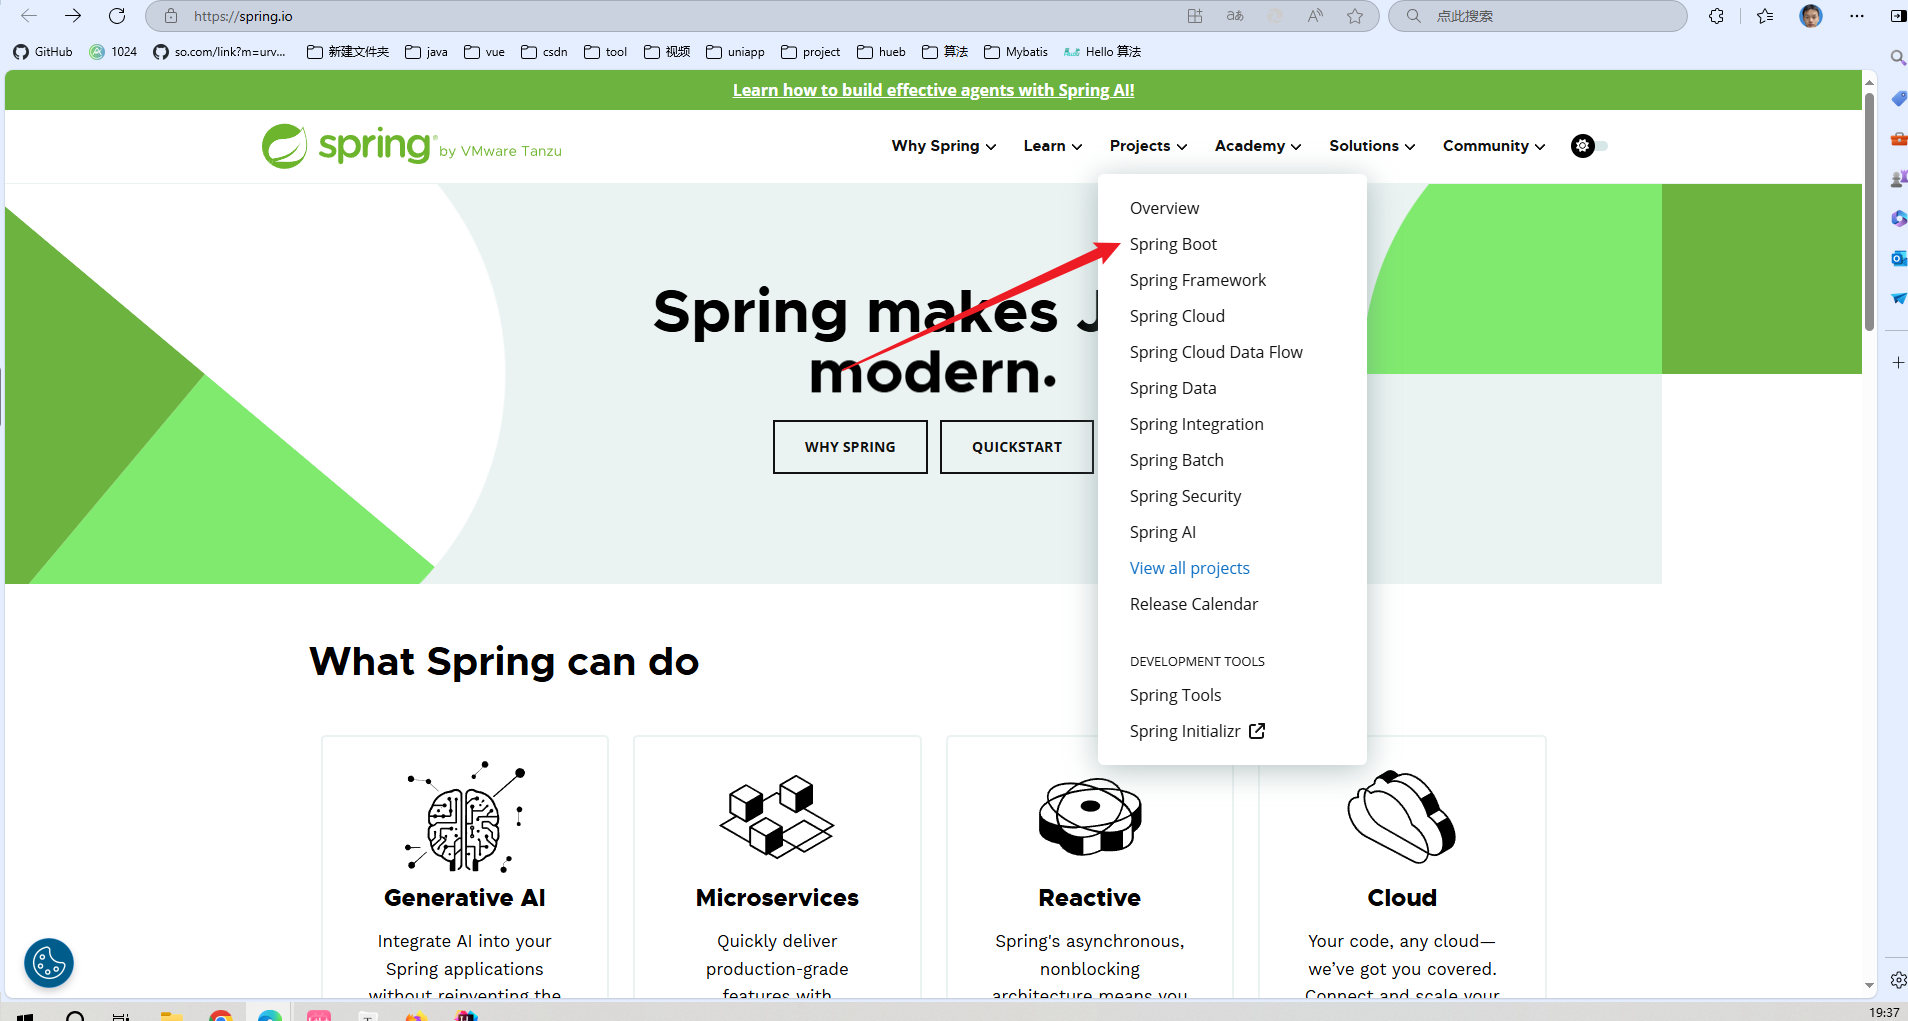The height and width of the screenshot is (1021, 1908).
Task: Select Overview in Projects menu
Action: [1164, 208]
